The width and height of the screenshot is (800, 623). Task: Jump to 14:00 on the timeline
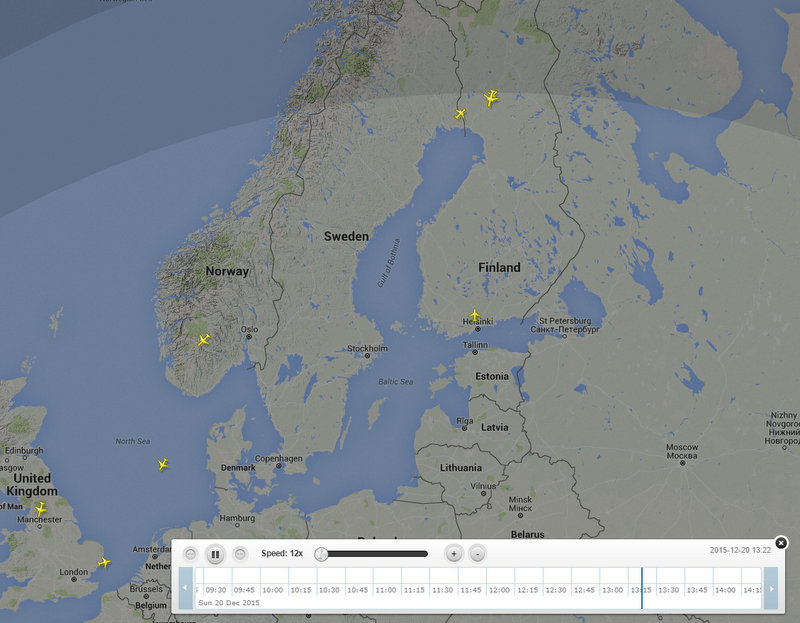click(725, 590)
